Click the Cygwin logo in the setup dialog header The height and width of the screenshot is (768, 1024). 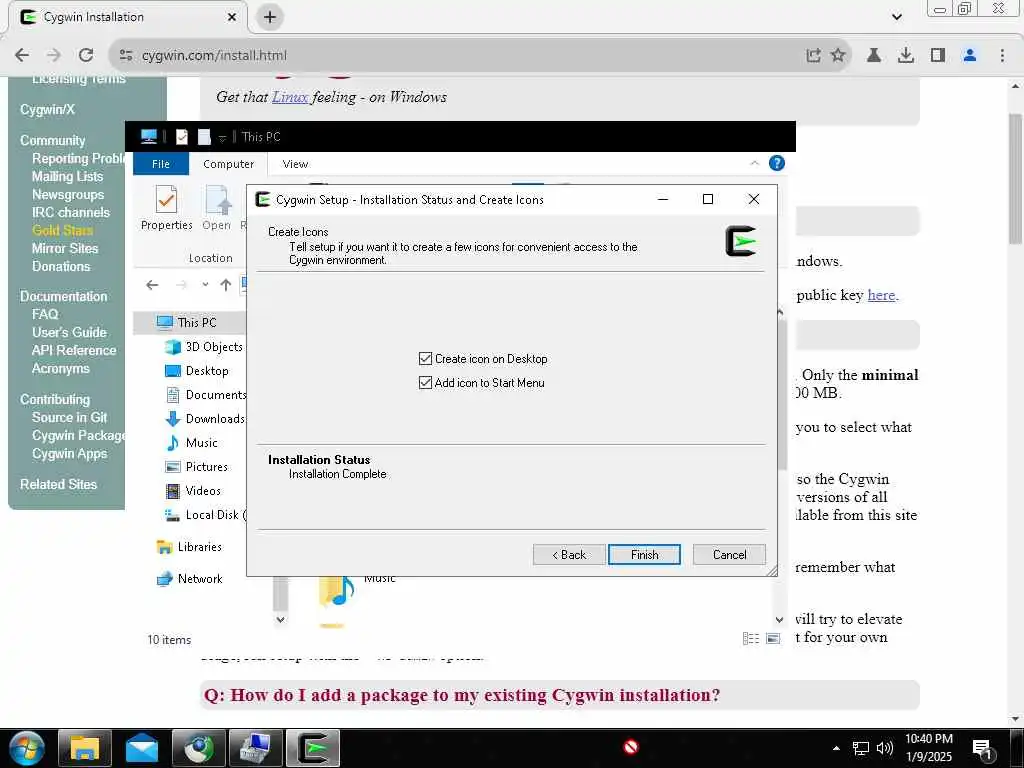741,242
